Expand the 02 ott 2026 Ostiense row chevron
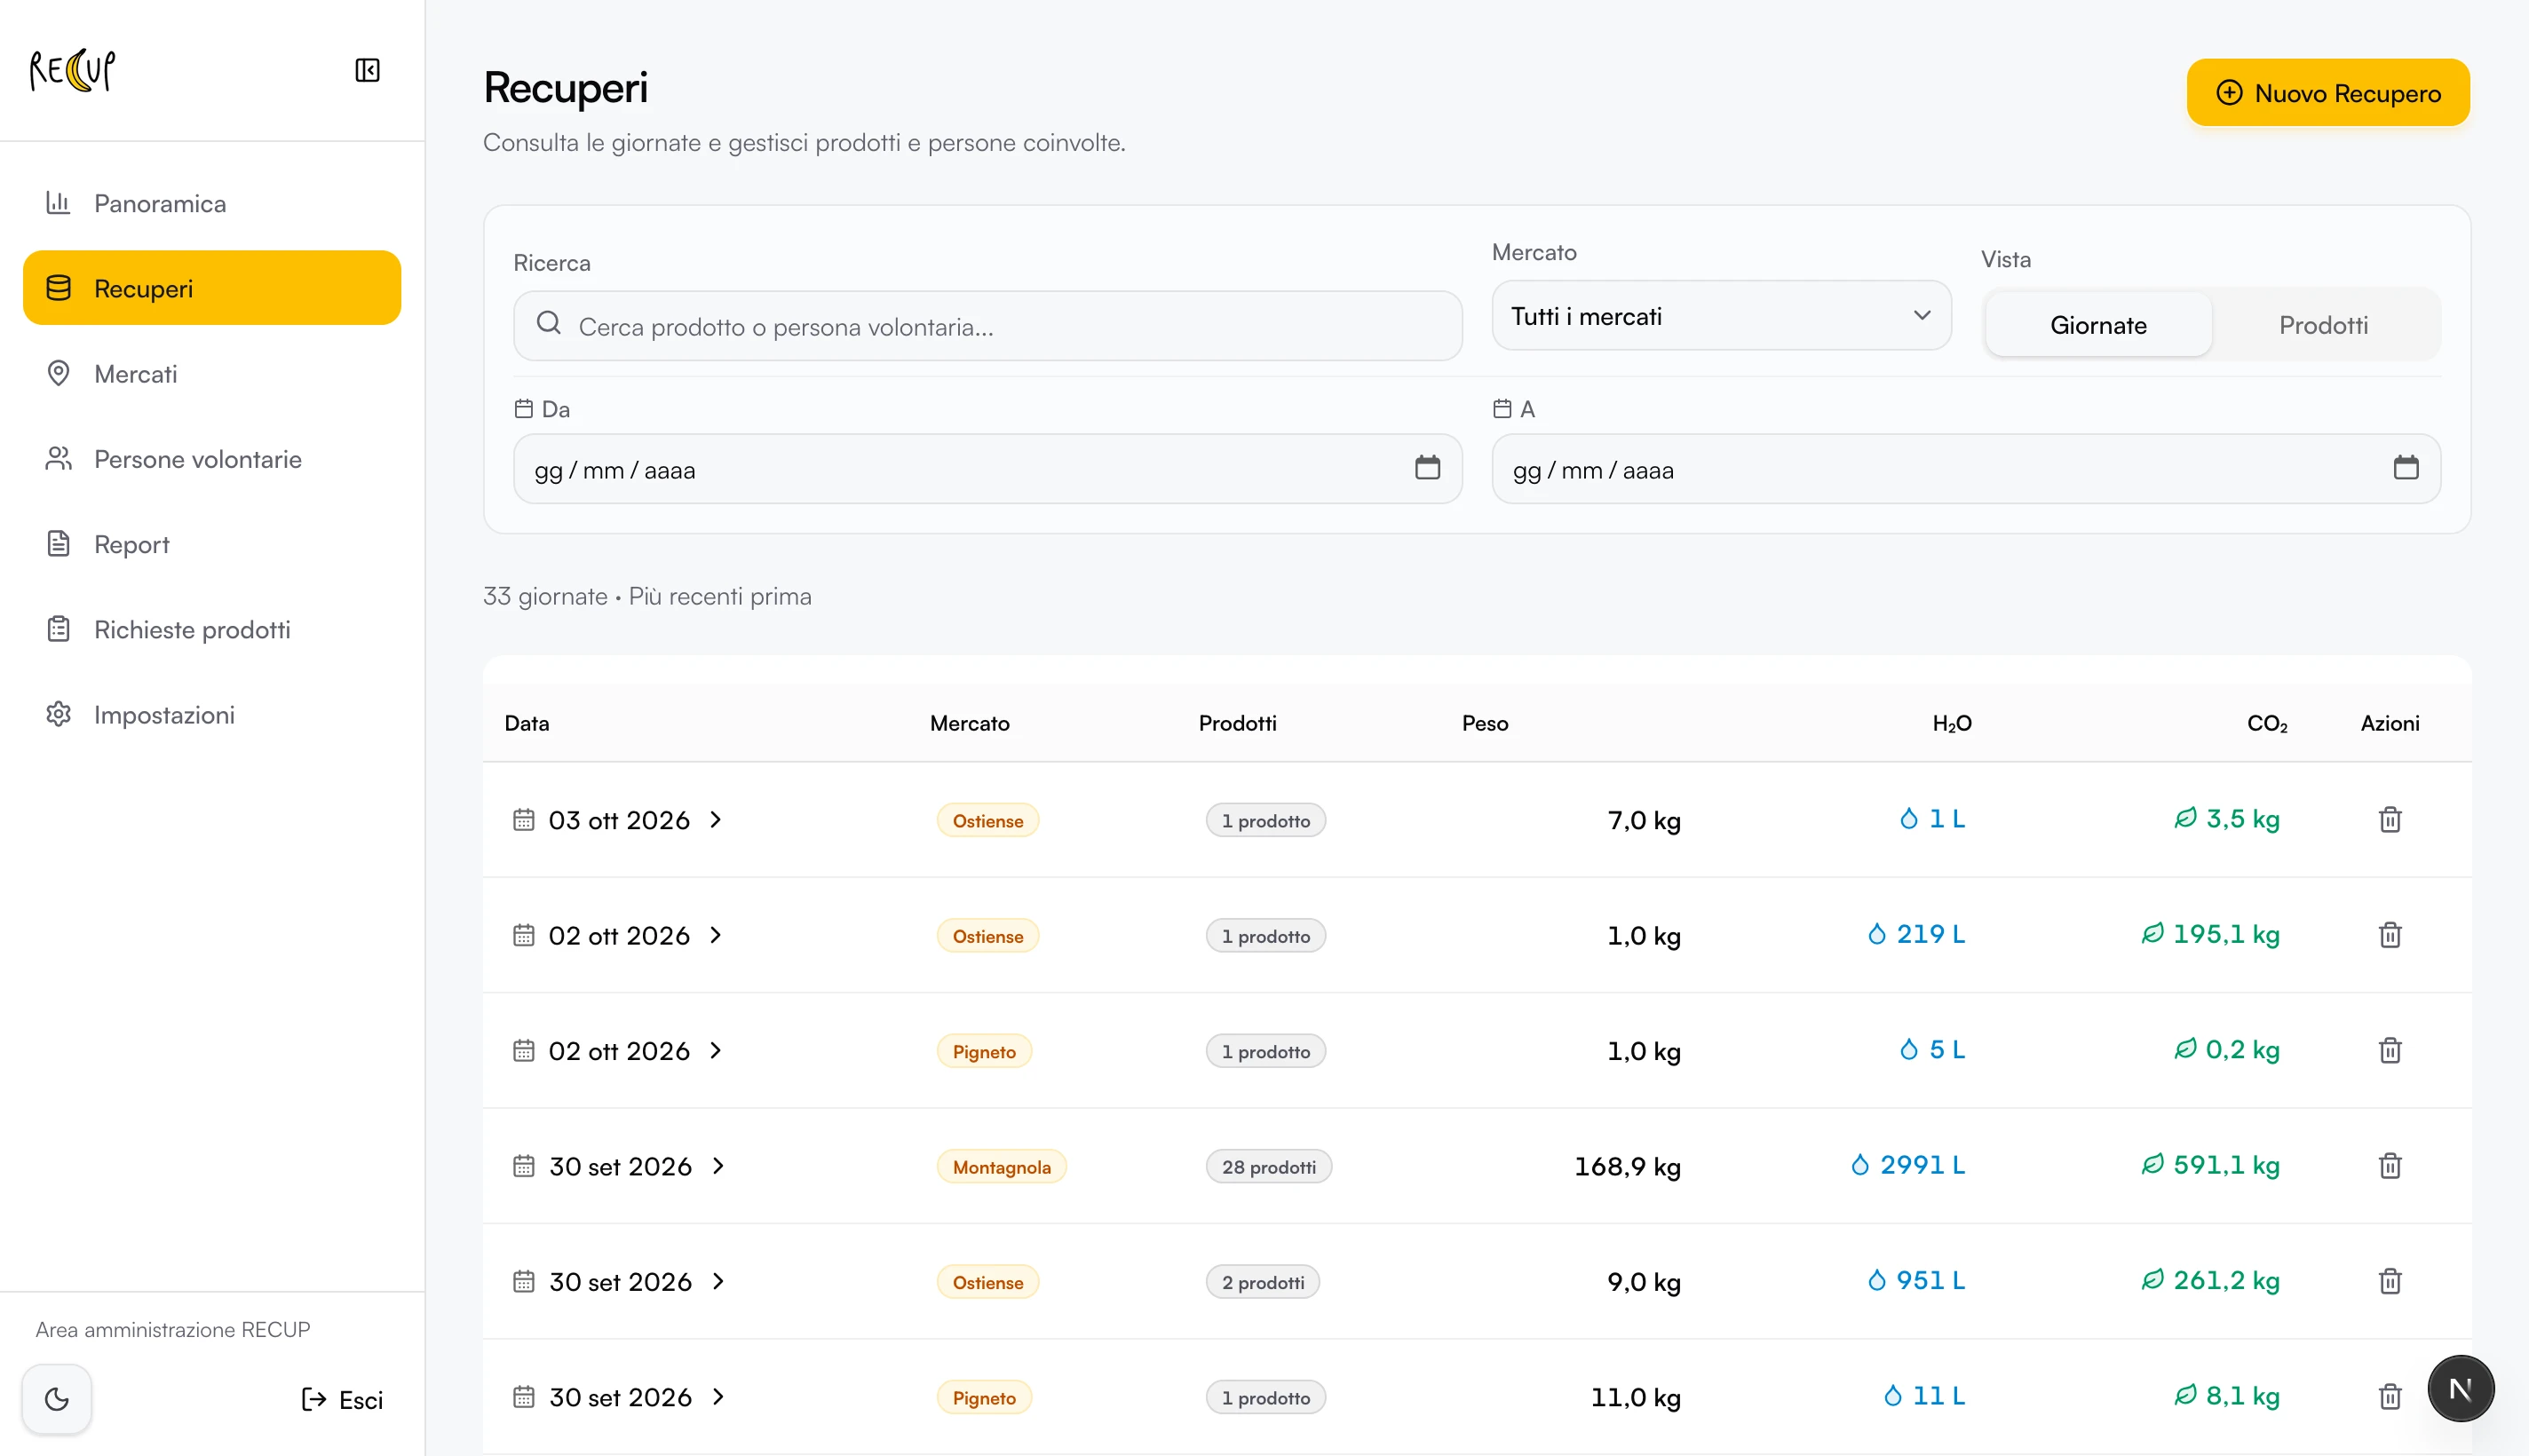Image resolution: width=2529 pixels, height=1456 pixels. click(x=716, y=935)
